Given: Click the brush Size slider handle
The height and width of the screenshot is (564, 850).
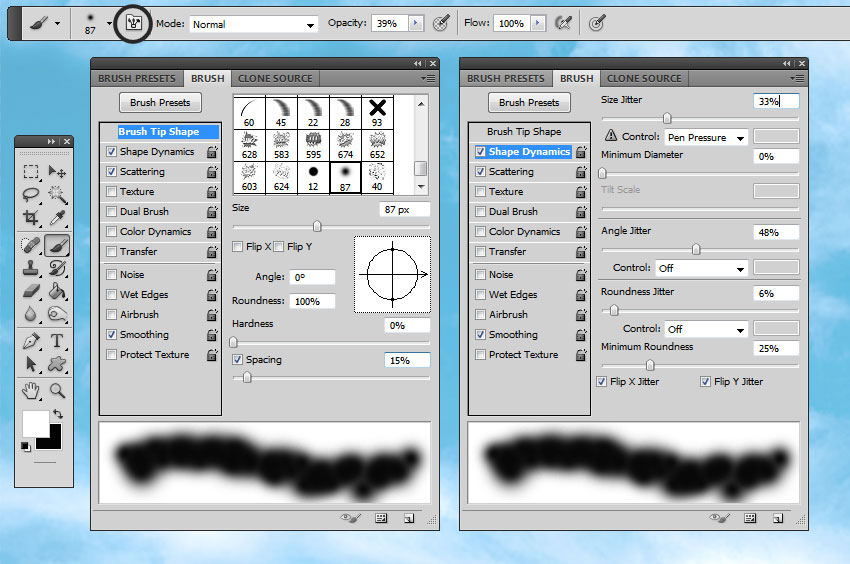Looking at the screenshot, I should (x=317, y=226).
